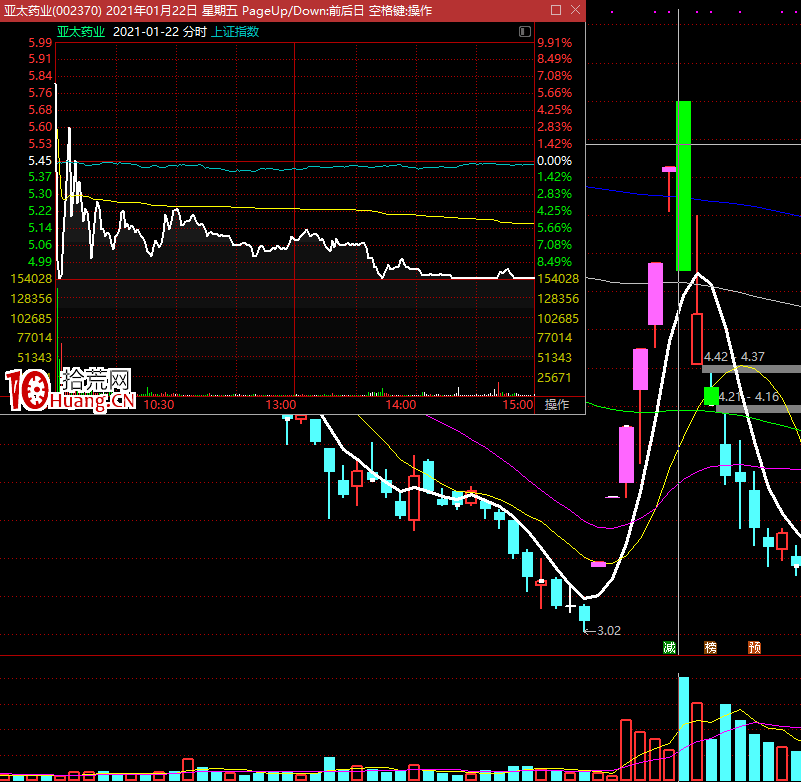Viewport: 801px width, 782px height.
Task: Click the 4.42 - 4.37 gap annotation
Action: 735,357
